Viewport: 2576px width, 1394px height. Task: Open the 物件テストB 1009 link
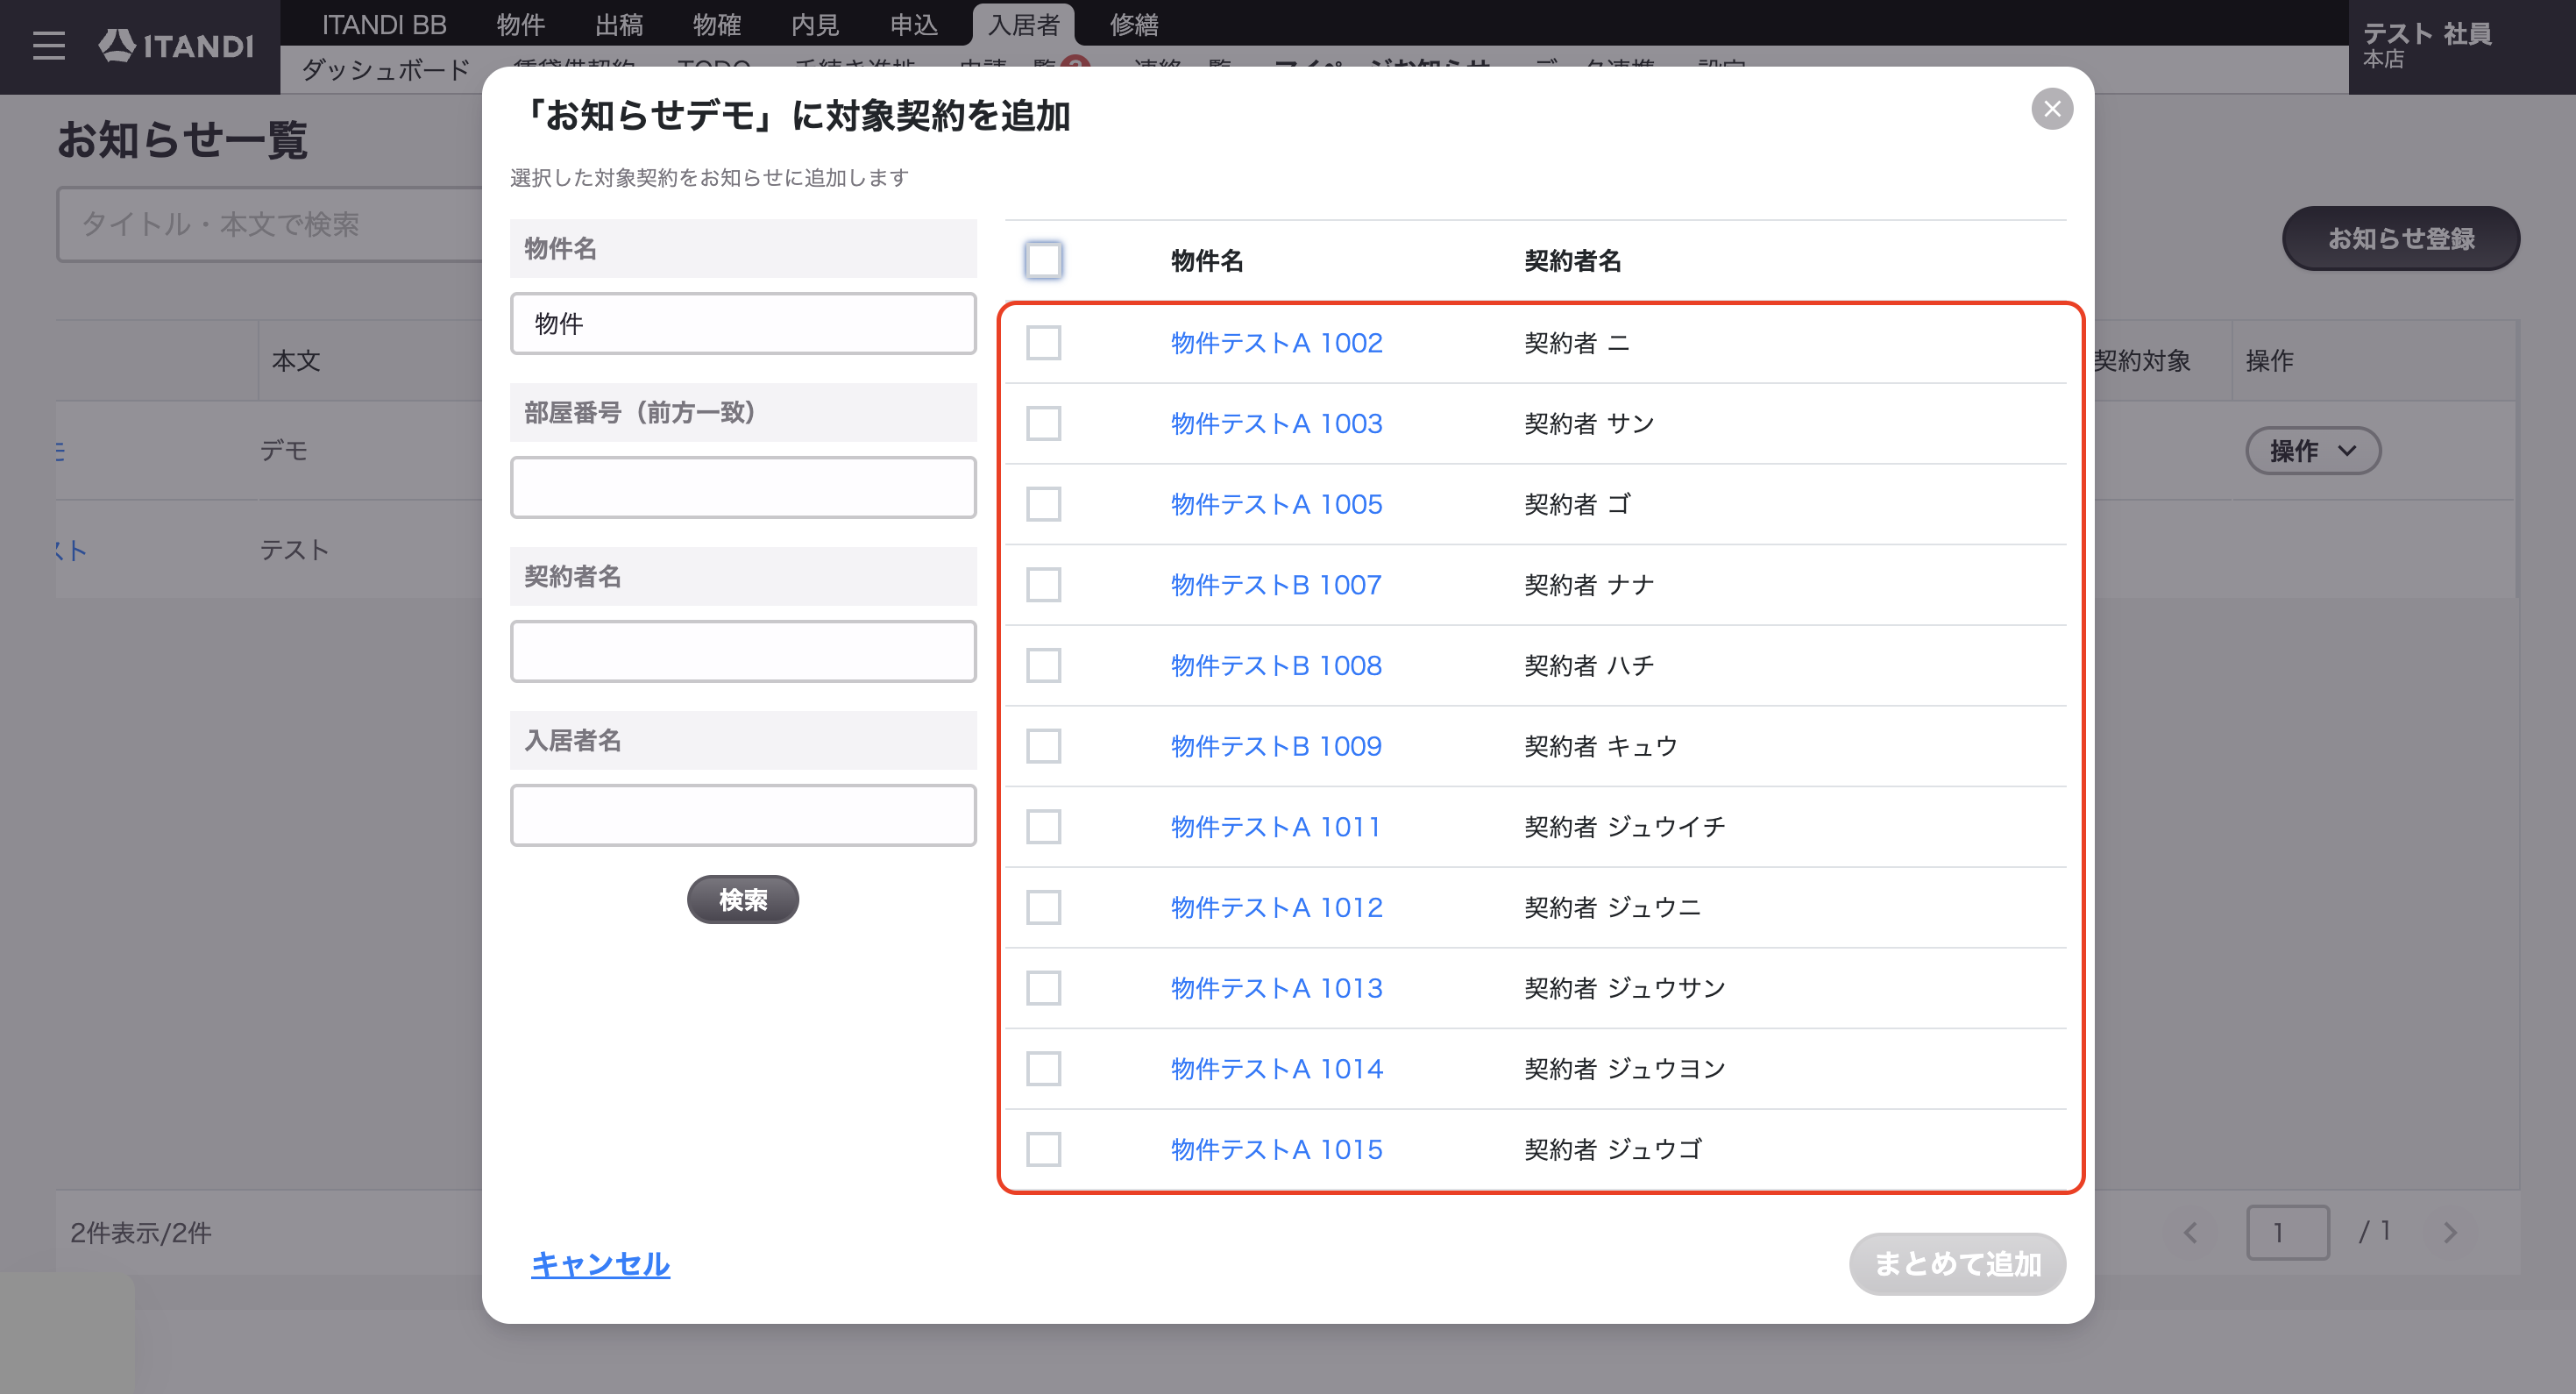pyautogui.click(x=1277, y=746)
